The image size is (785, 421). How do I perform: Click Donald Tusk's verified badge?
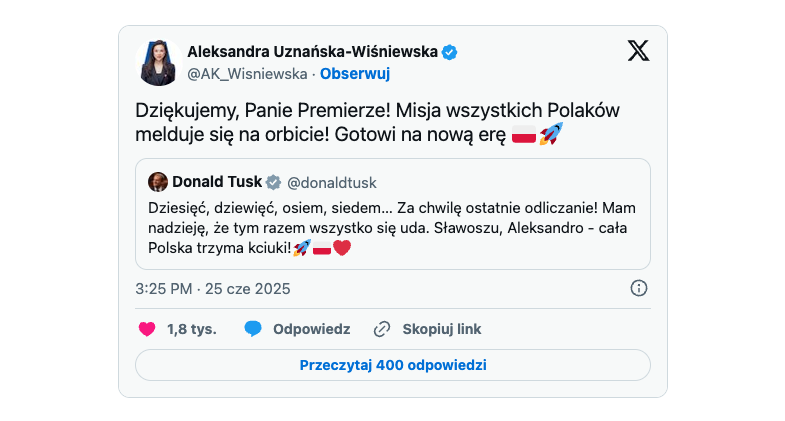pyautogui.click(x=273, y=182)
